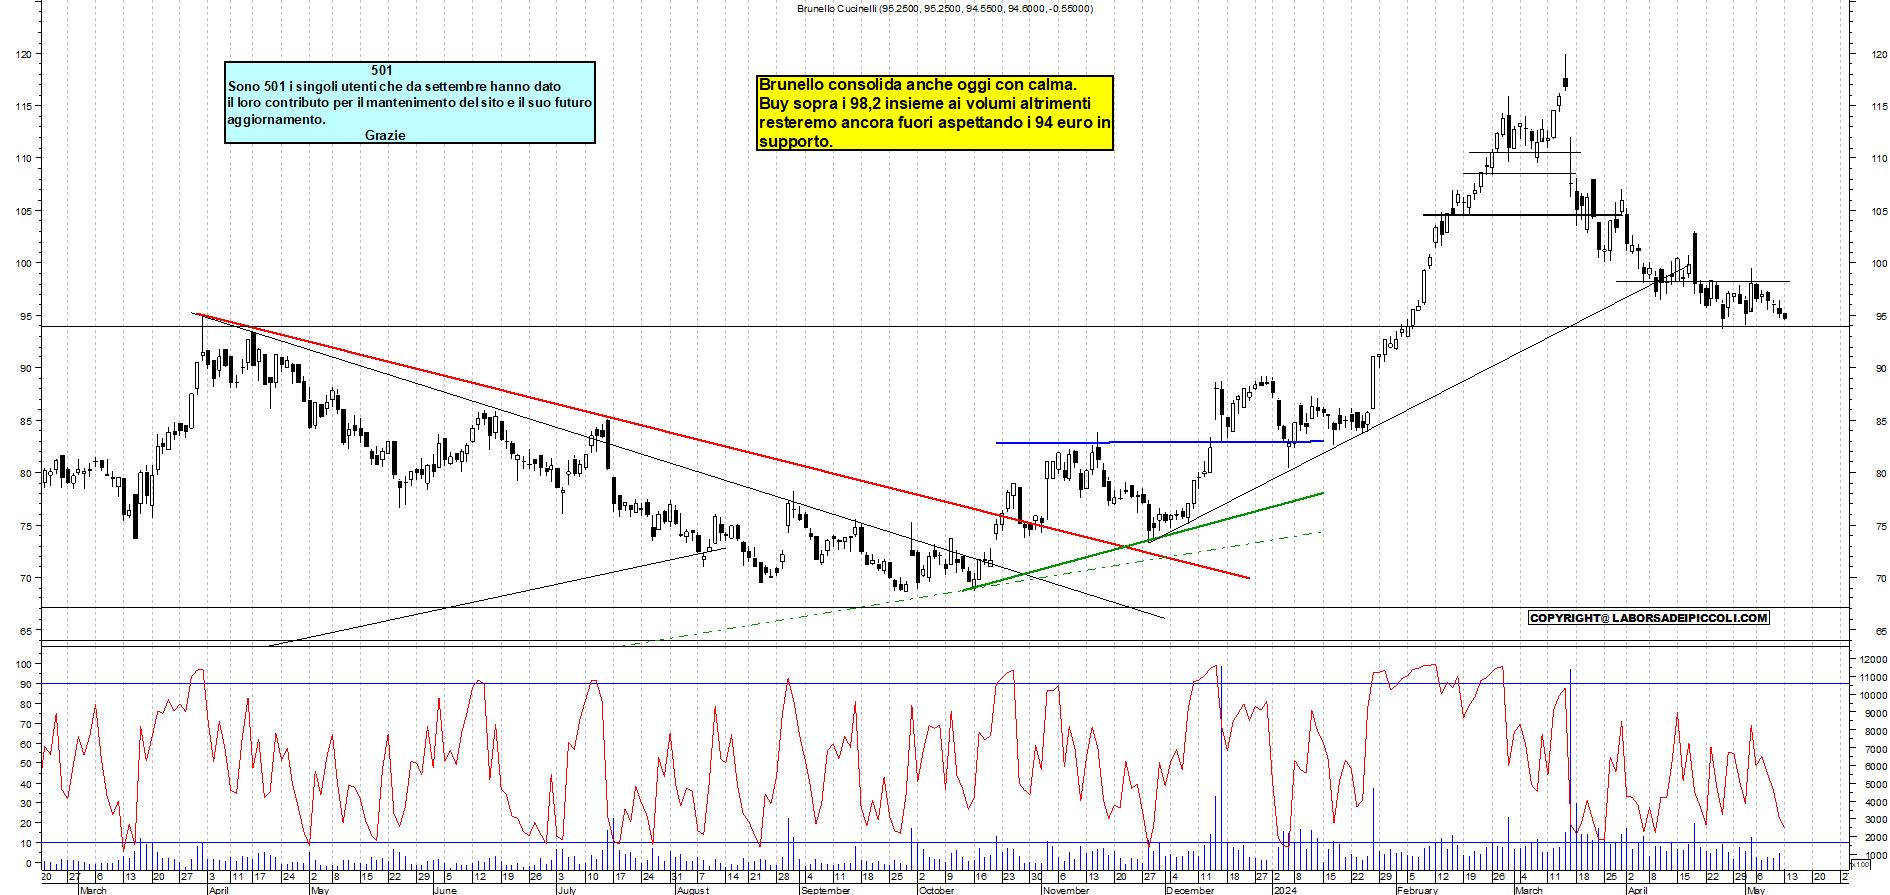Screen dimensions: 1890x895
Task: Click the 65 price label on left axis
Action: [x=25, y=631]
